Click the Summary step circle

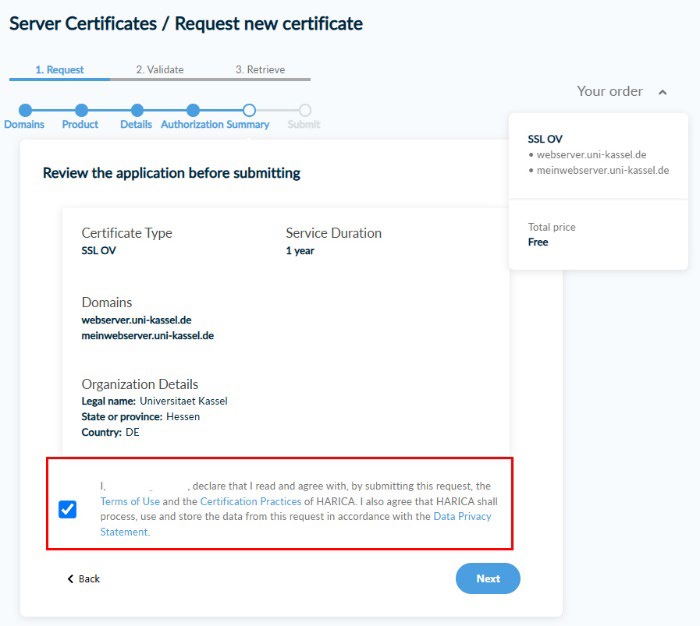click(x=249, y=110)
